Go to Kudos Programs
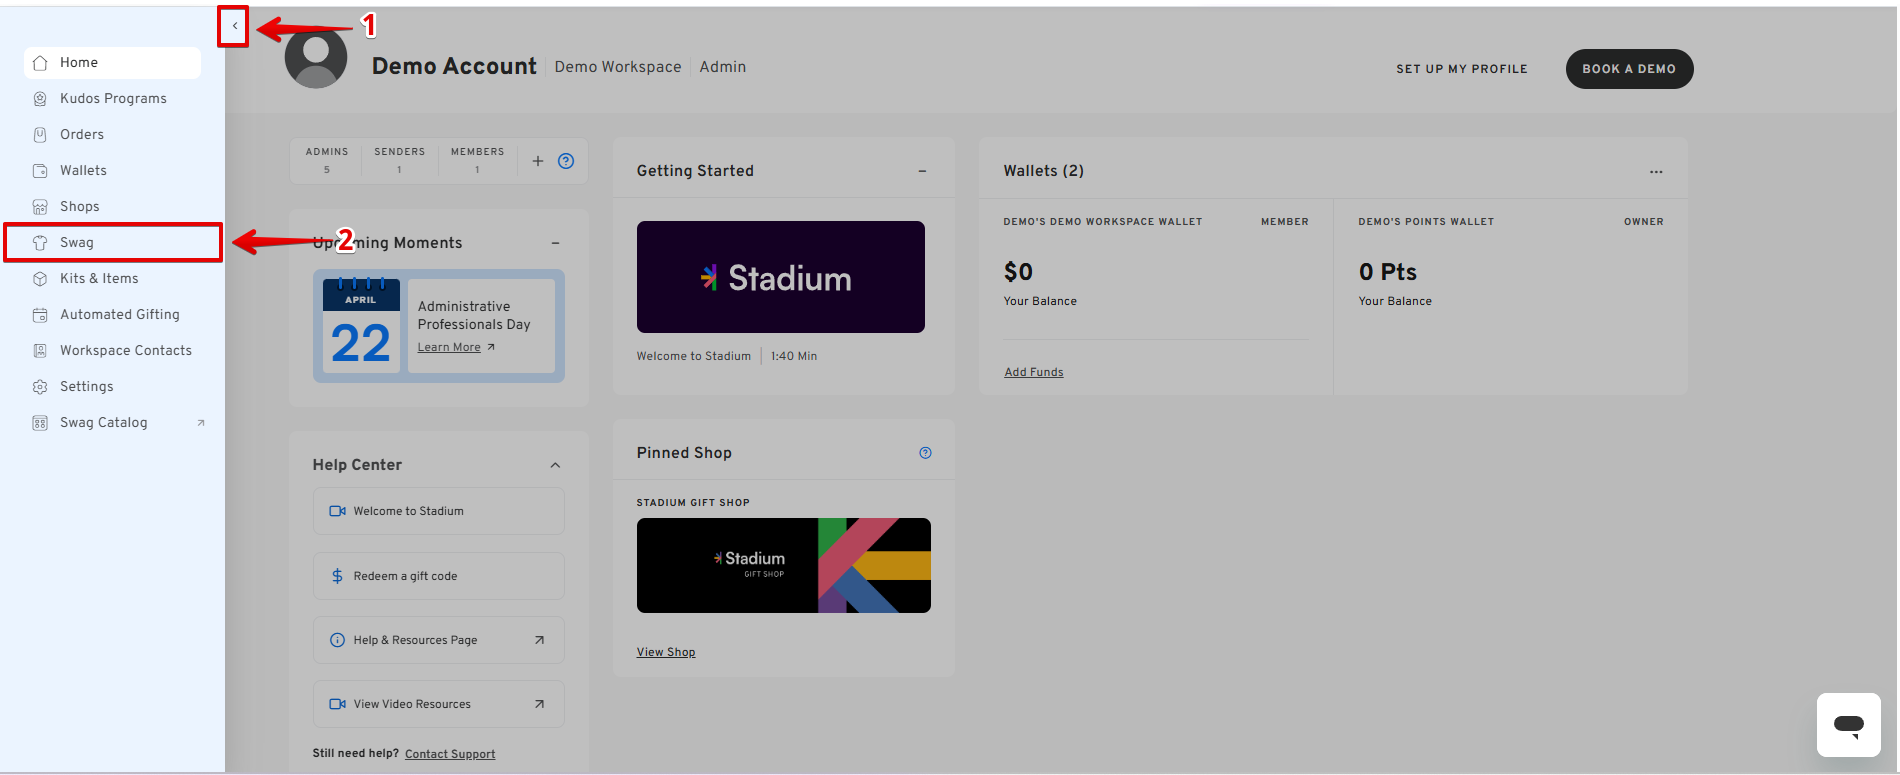 click(x=113, y=99)
